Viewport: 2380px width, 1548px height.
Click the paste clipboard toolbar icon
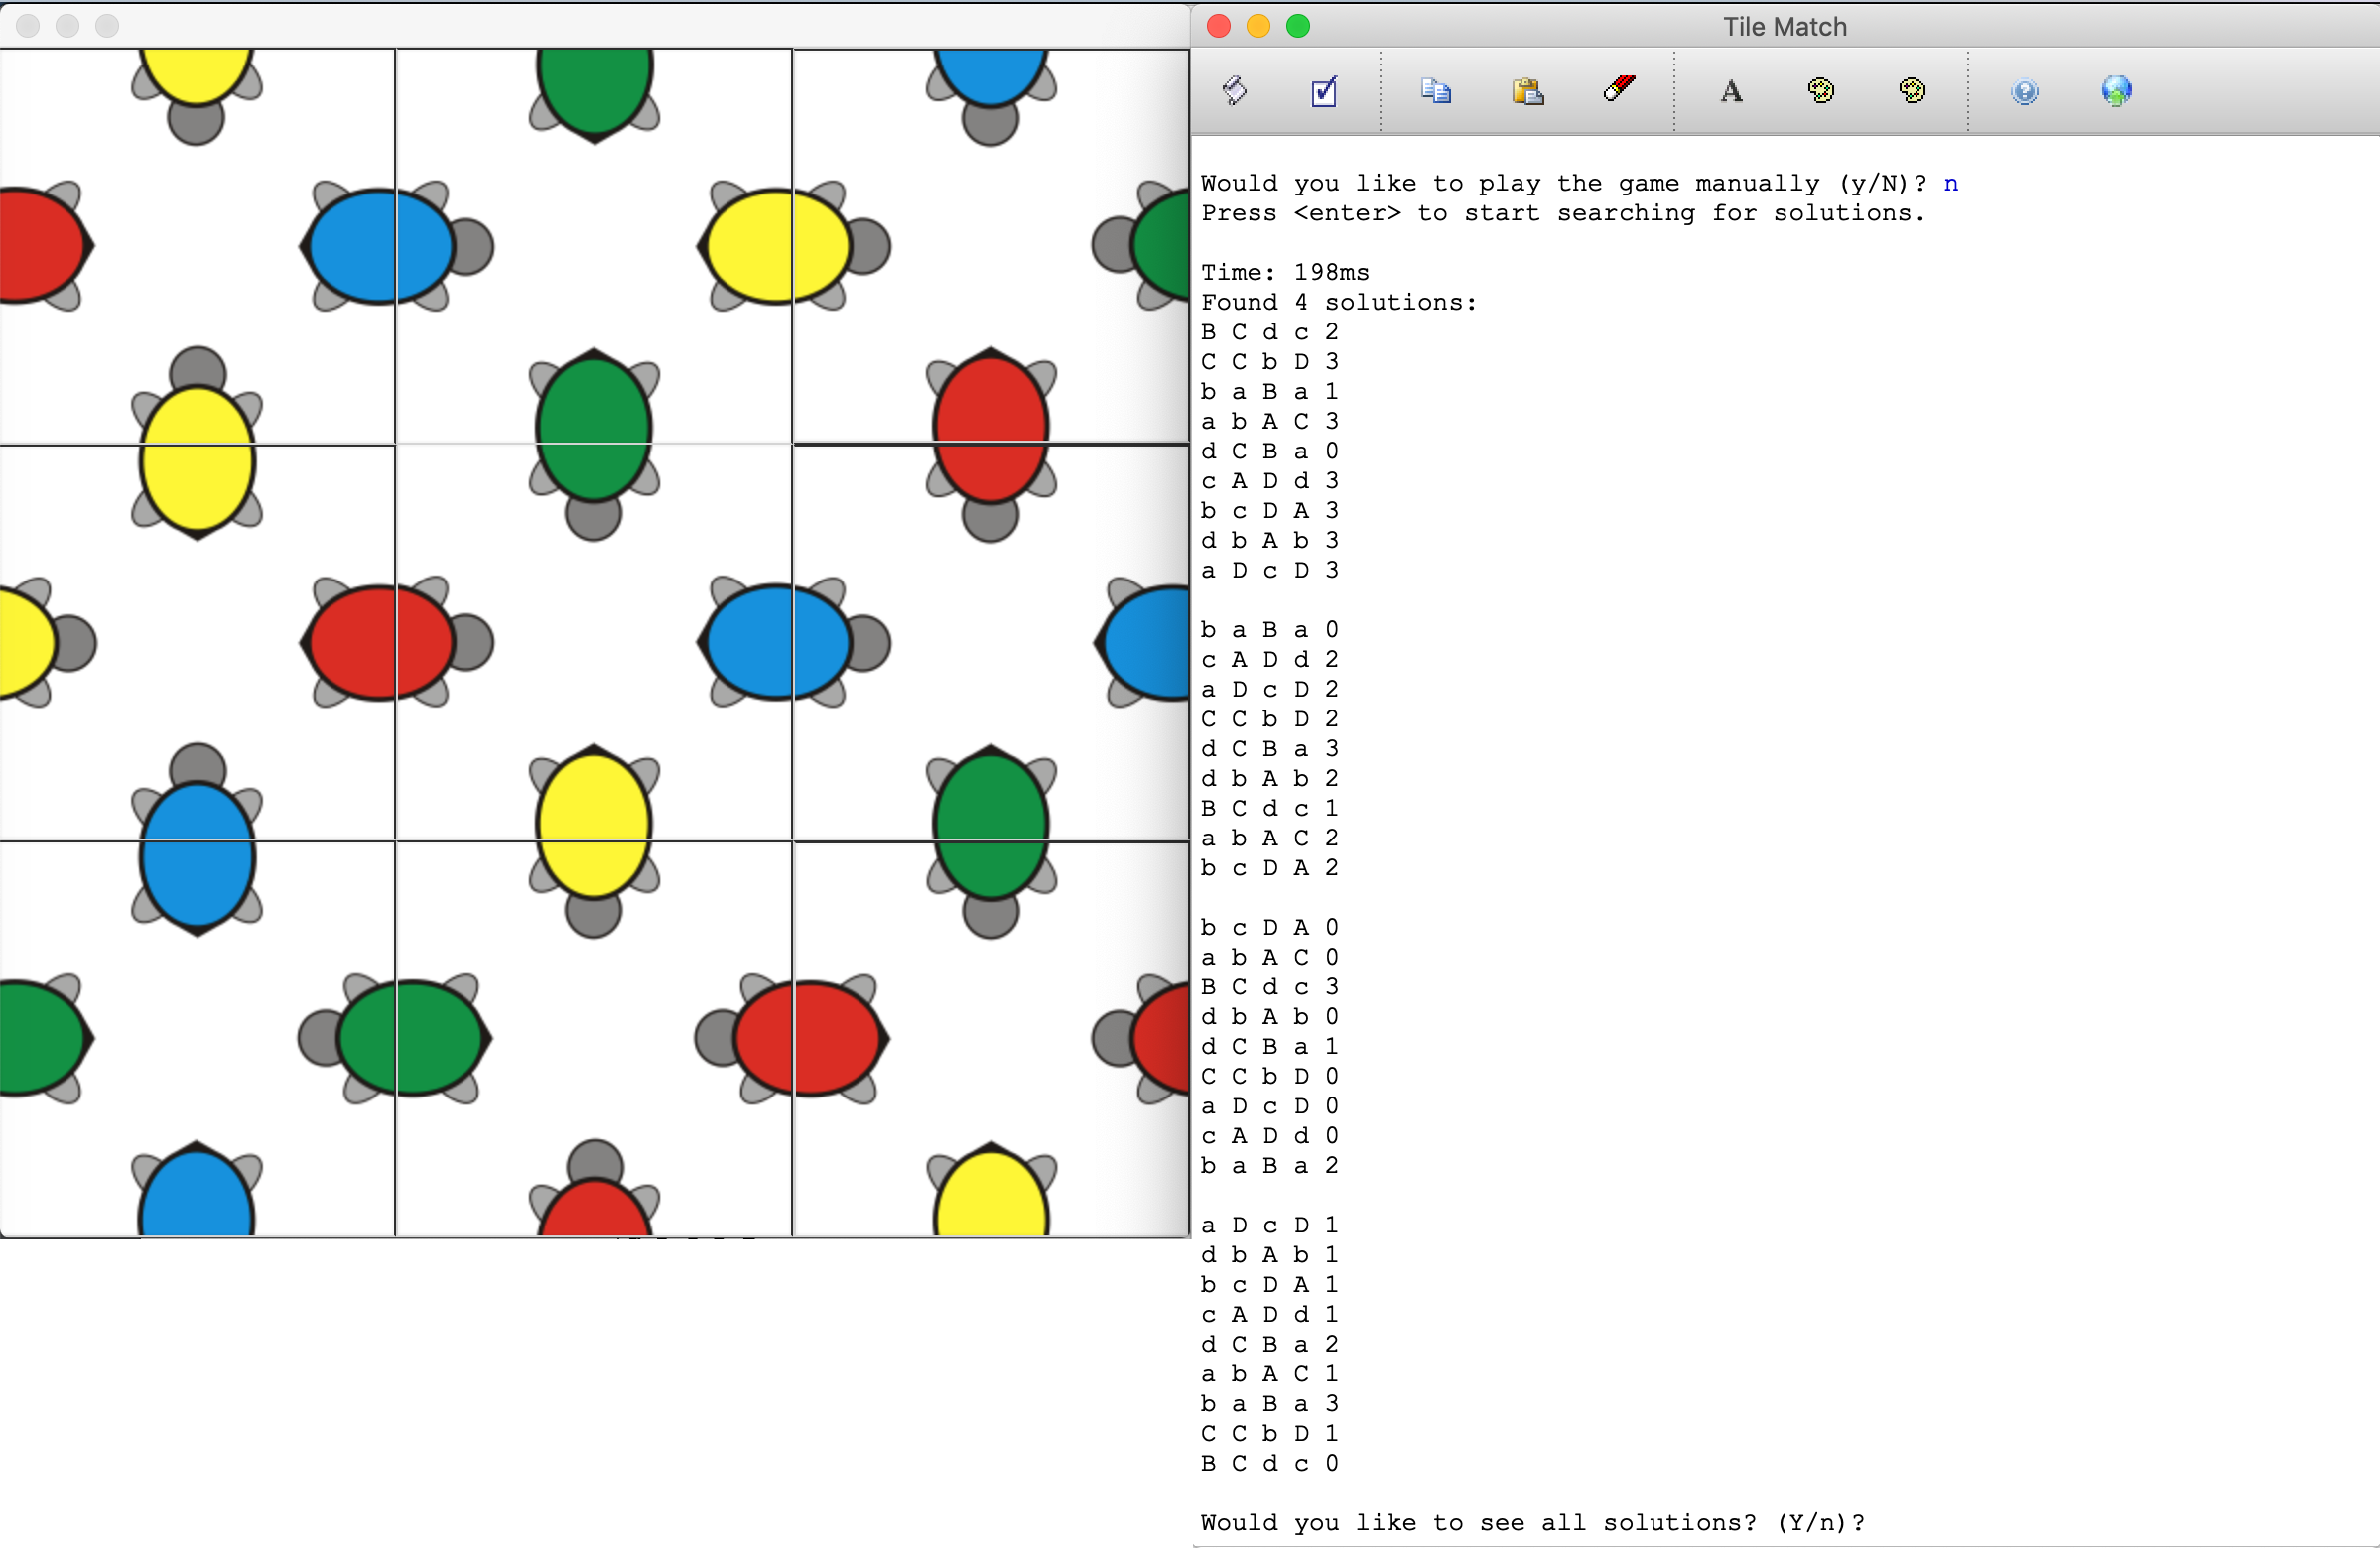click(x=1527, y=92)
